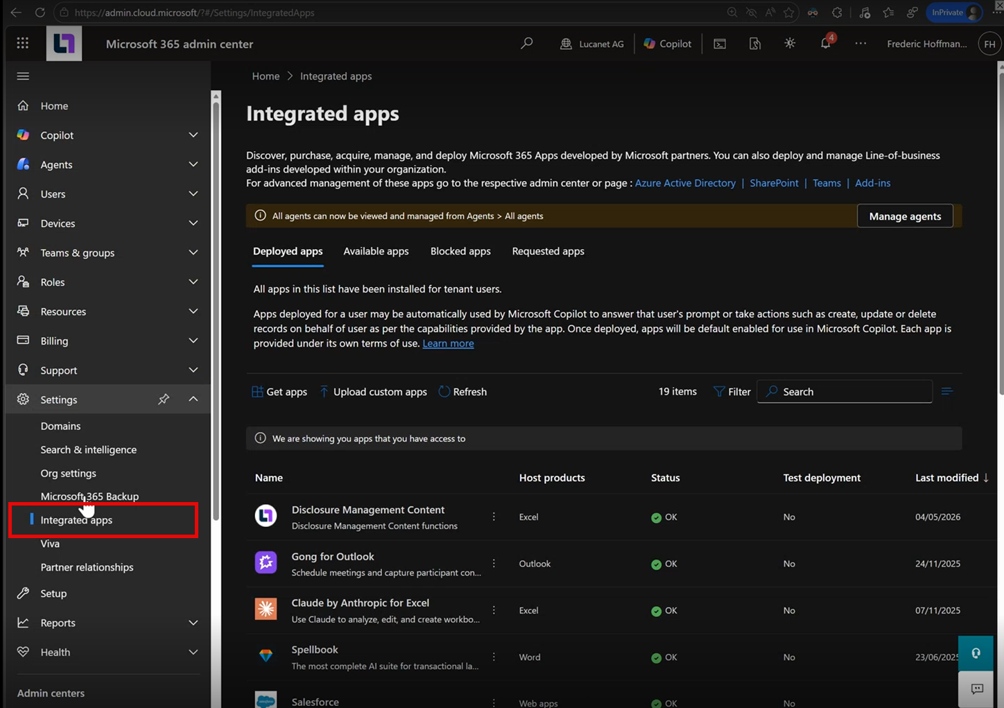Open the FH account avatar
The image size is (1004, 708).
(x=989, y=44)
